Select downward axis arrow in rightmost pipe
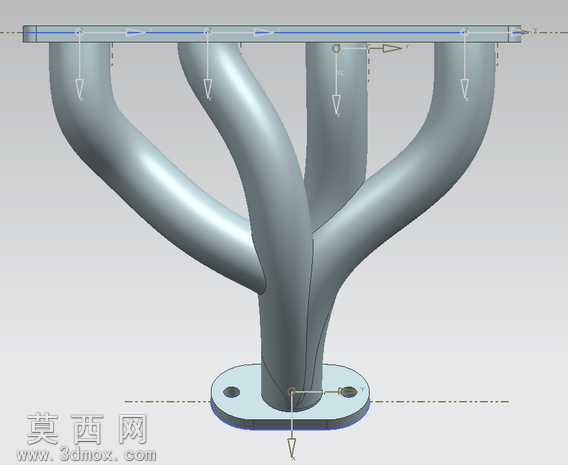568x465 pixels. click(465, 89)
